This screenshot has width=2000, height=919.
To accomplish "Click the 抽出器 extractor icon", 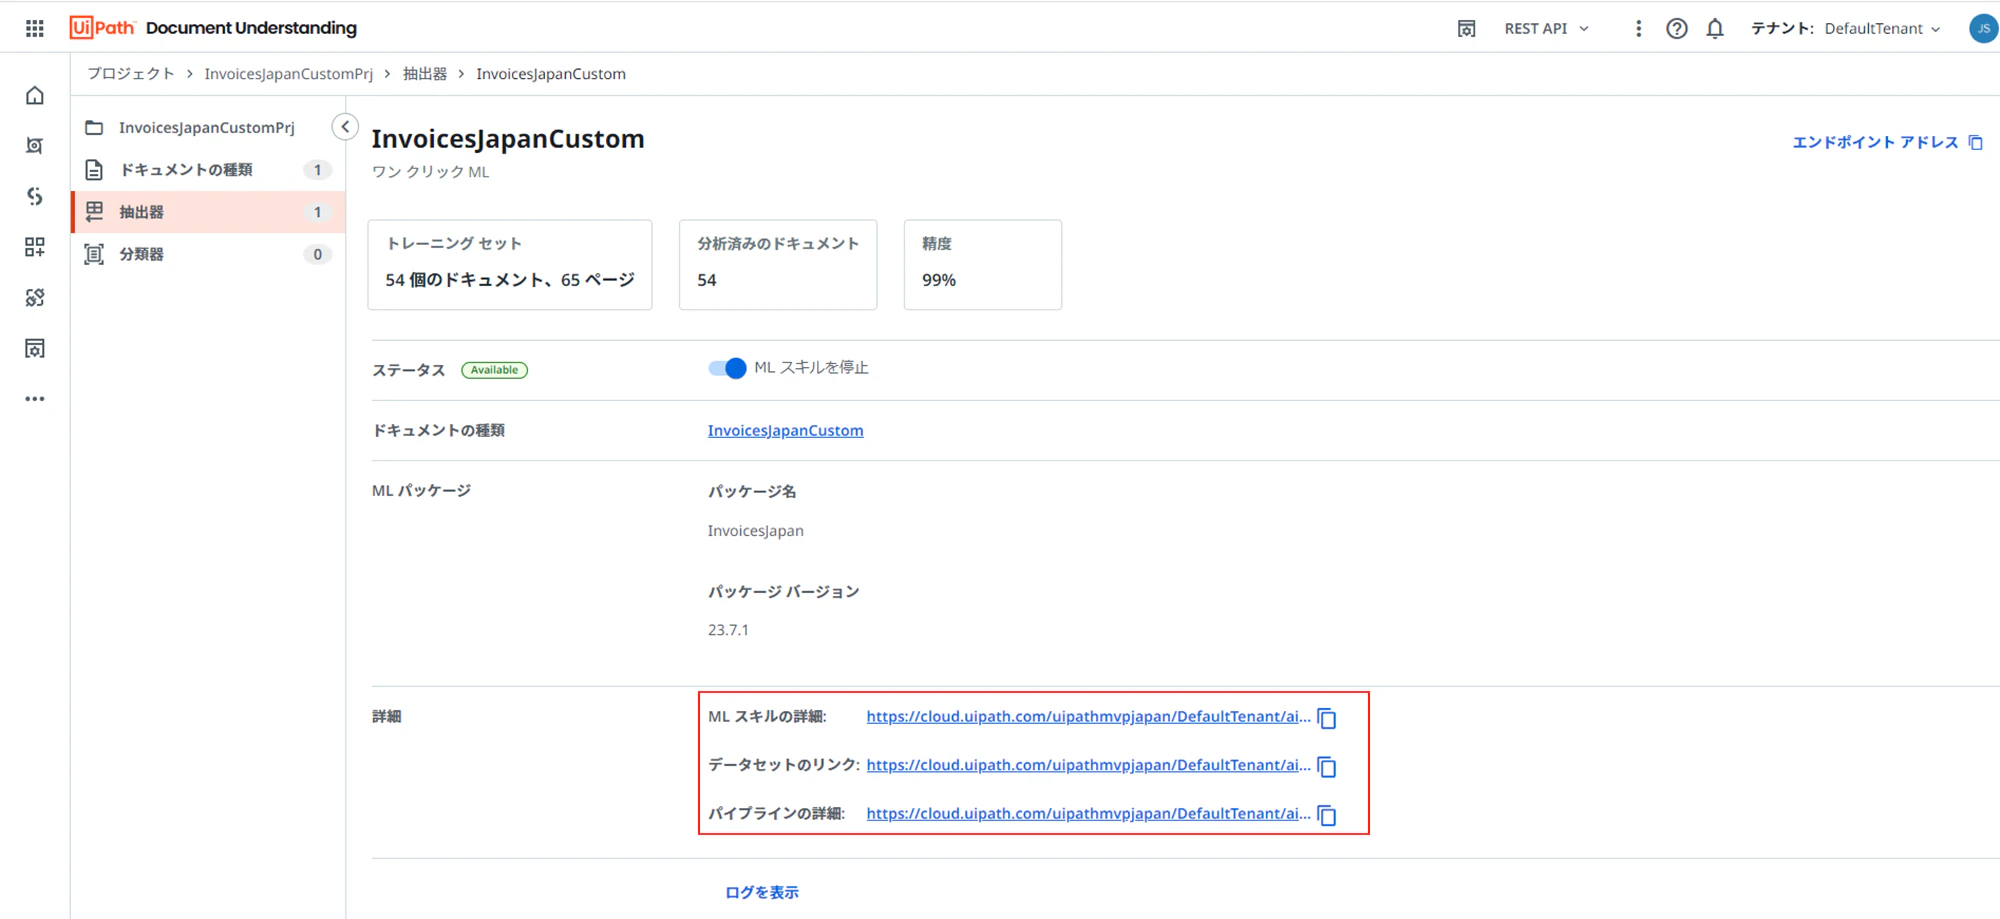I will click(x=94, y=212).
